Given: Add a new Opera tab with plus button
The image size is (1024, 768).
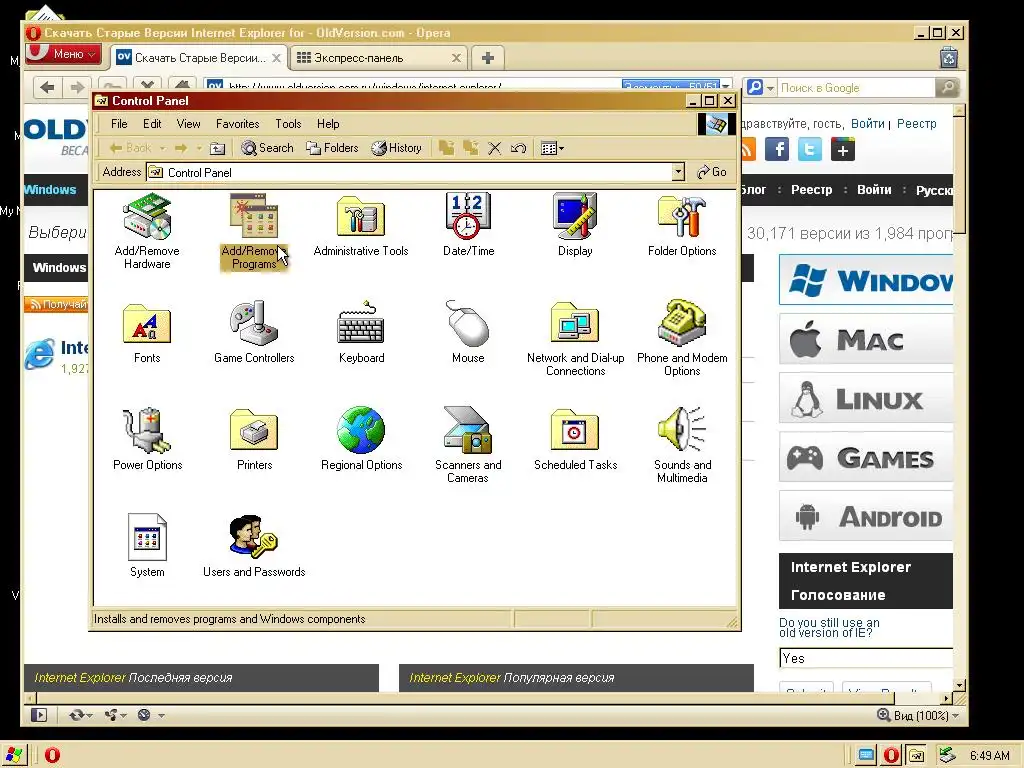Looking at the screenshot, I should point(487,58).
